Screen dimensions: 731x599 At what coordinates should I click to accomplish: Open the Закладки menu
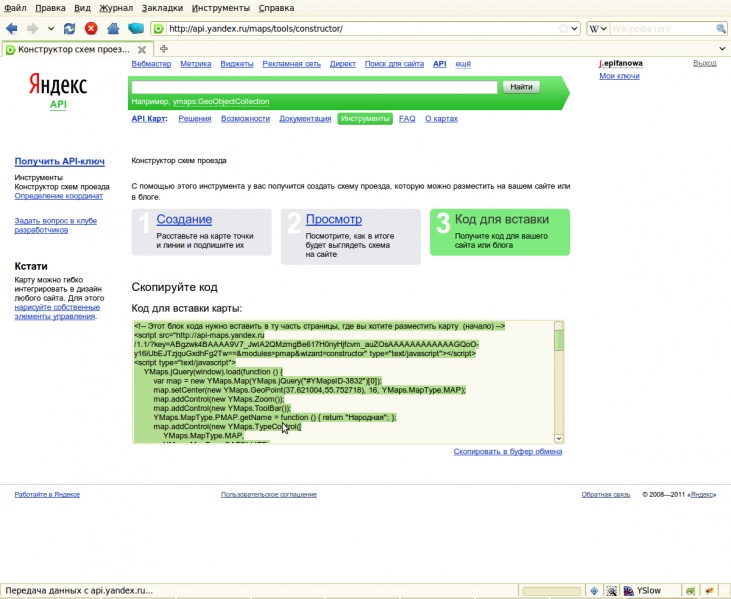click(x=162, y=8)
